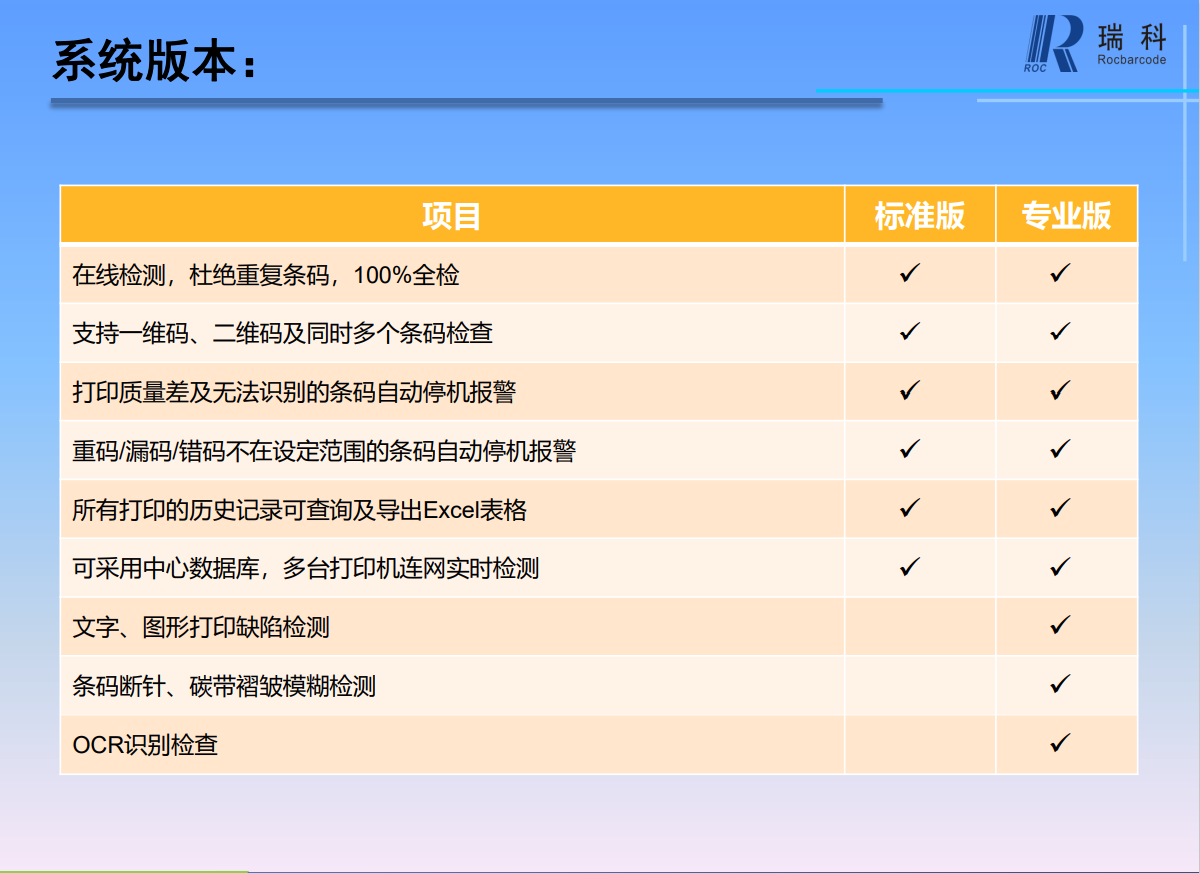Click 专业版 checkmark for 条码断针 row
The height and width of the screenshot is (873, 1200).
[x=1060, y=685]
